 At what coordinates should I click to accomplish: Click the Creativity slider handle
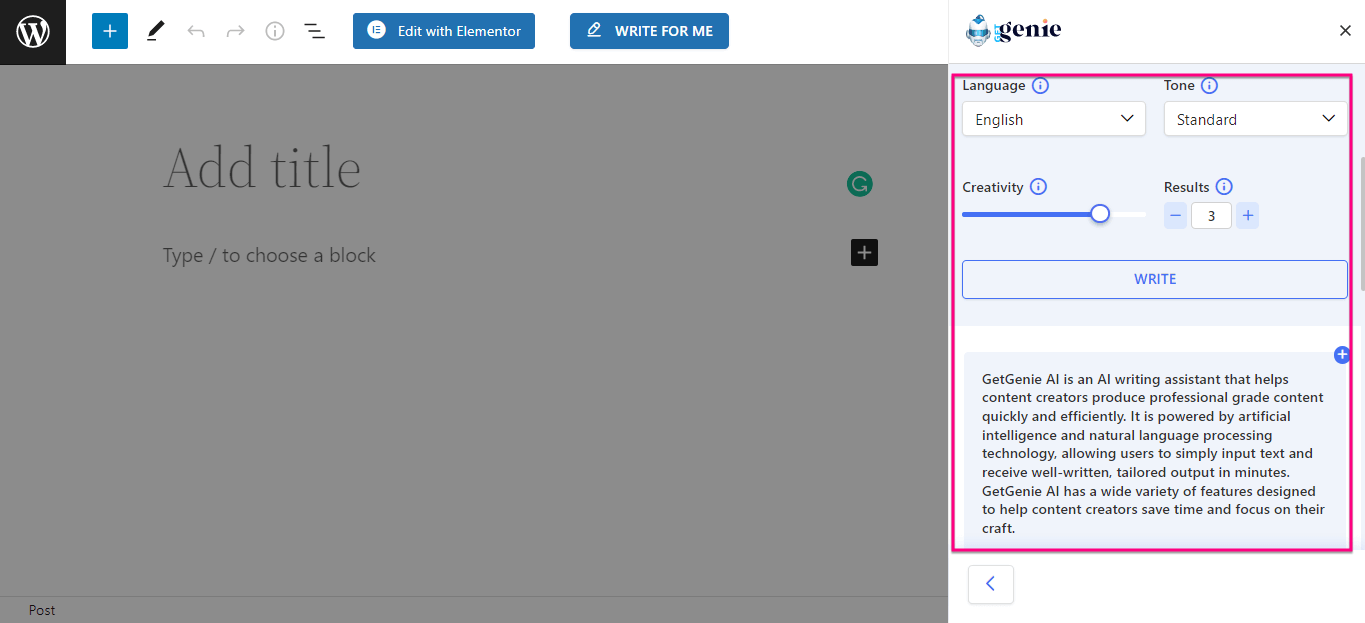click(1100, 214)
